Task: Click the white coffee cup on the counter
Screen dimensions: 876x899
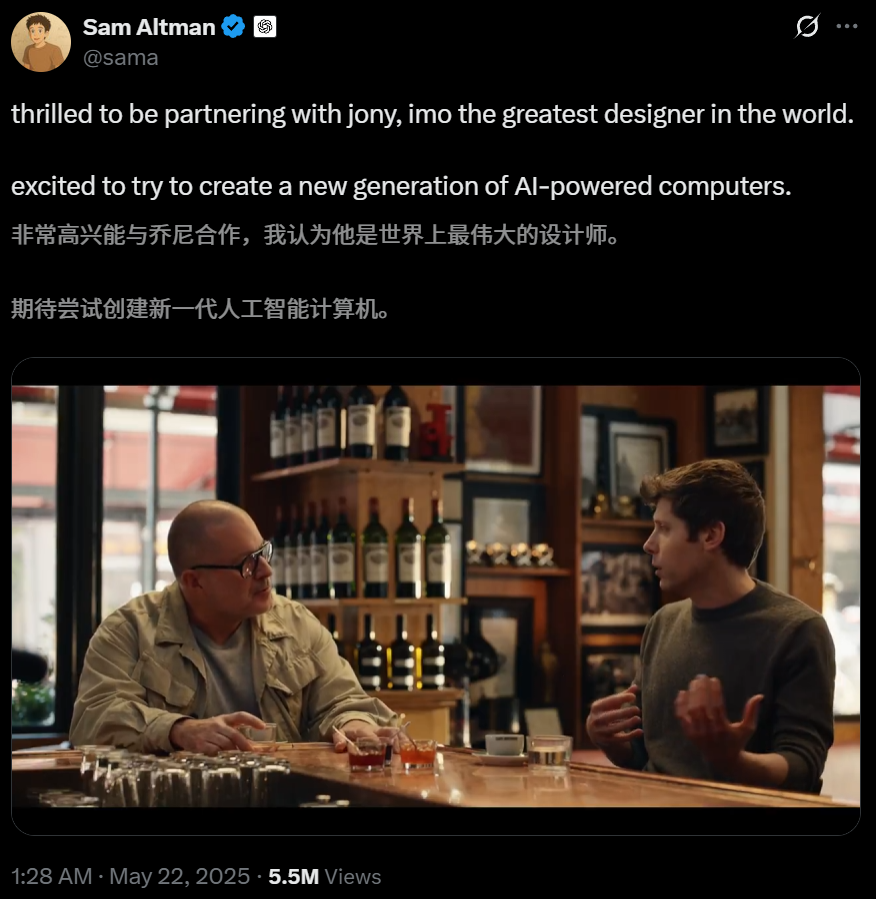Action: click(505, 745)
